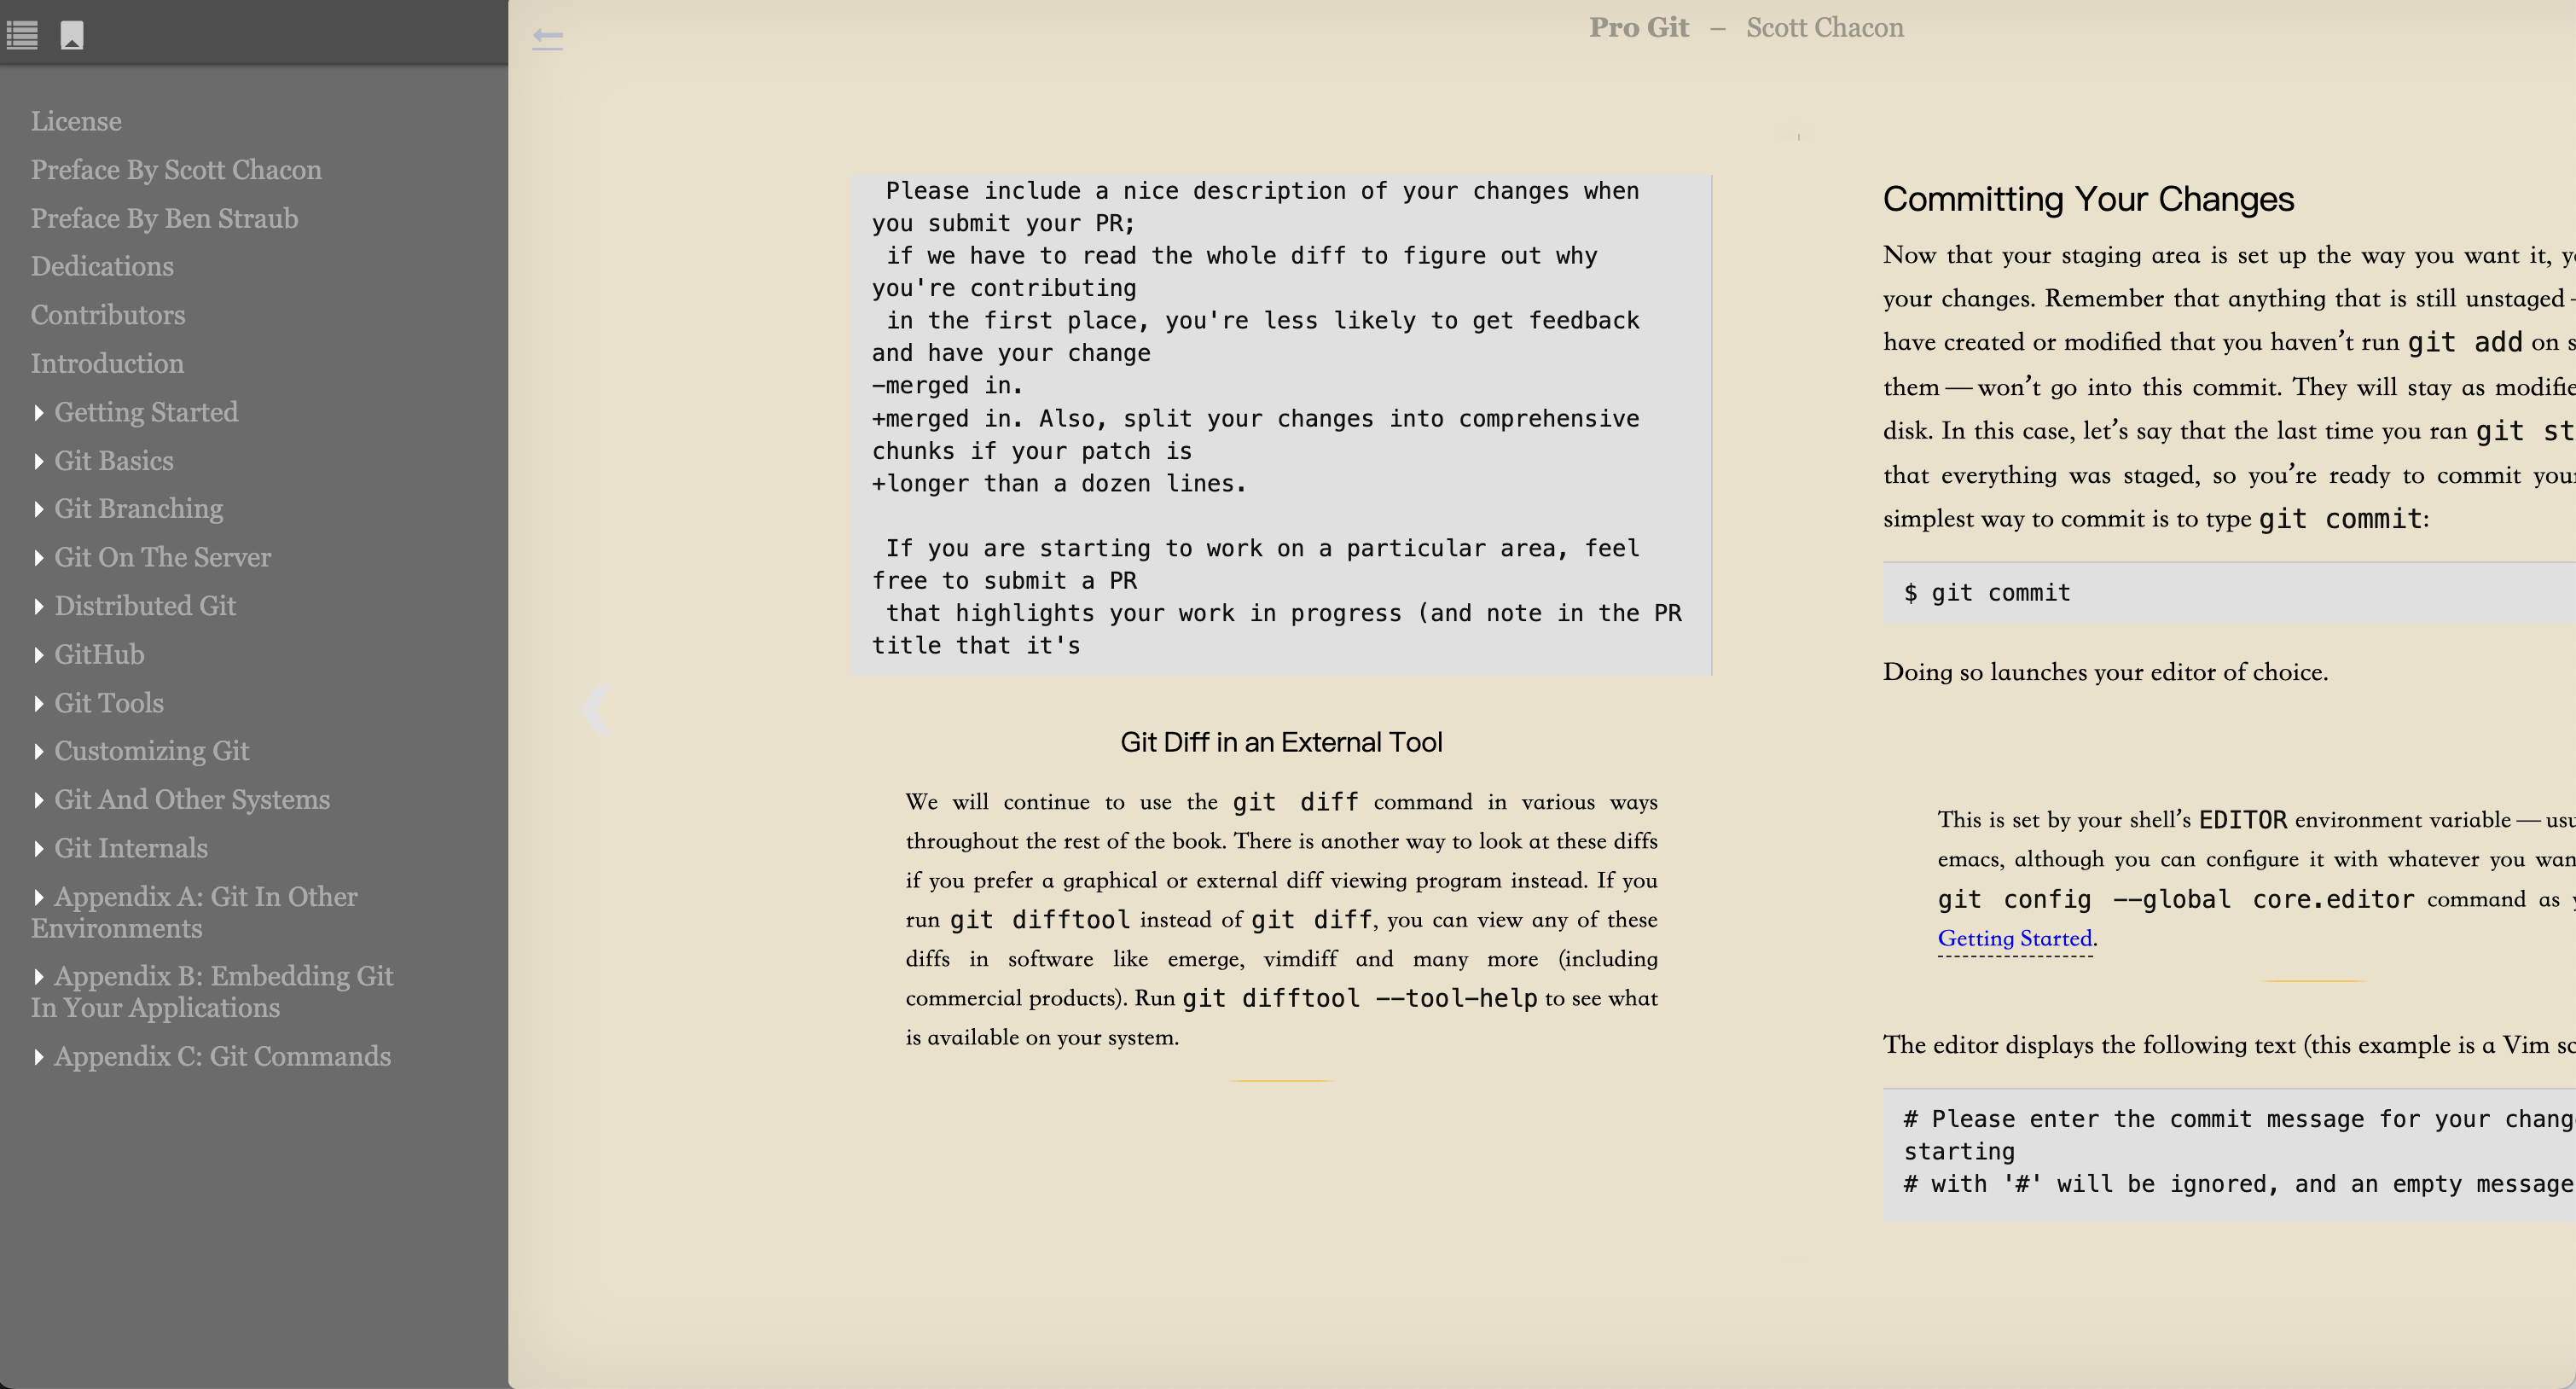
Task: Select the Introduction chapter
Action: click(x=107, y=363)
